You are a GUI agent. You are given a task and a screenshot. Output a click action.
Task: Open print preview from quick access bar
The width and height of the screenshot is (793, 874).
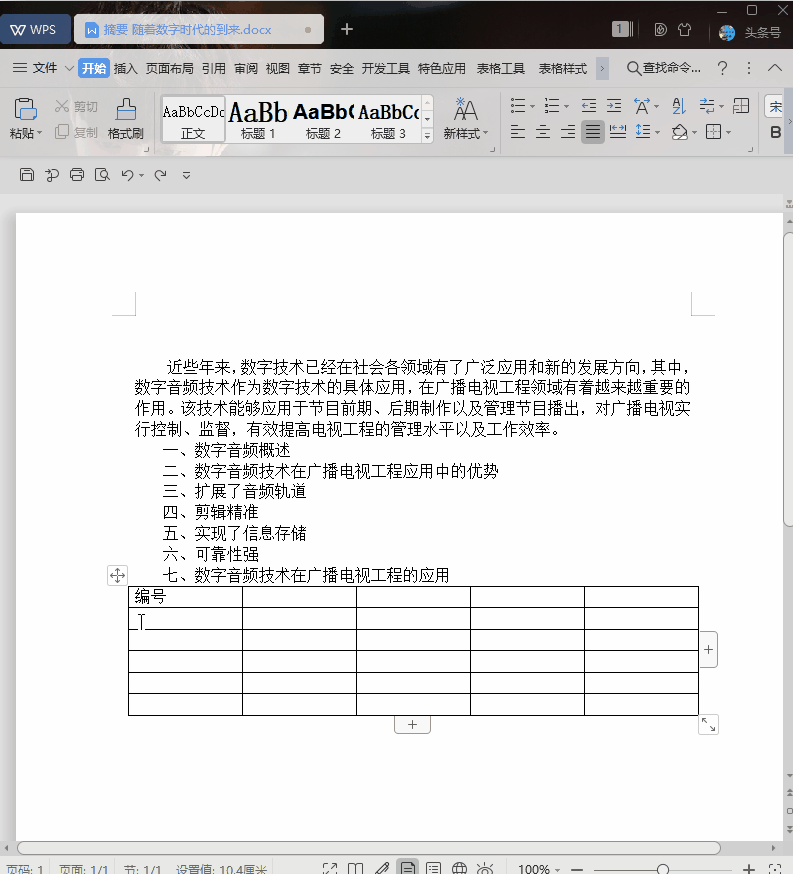102,175
